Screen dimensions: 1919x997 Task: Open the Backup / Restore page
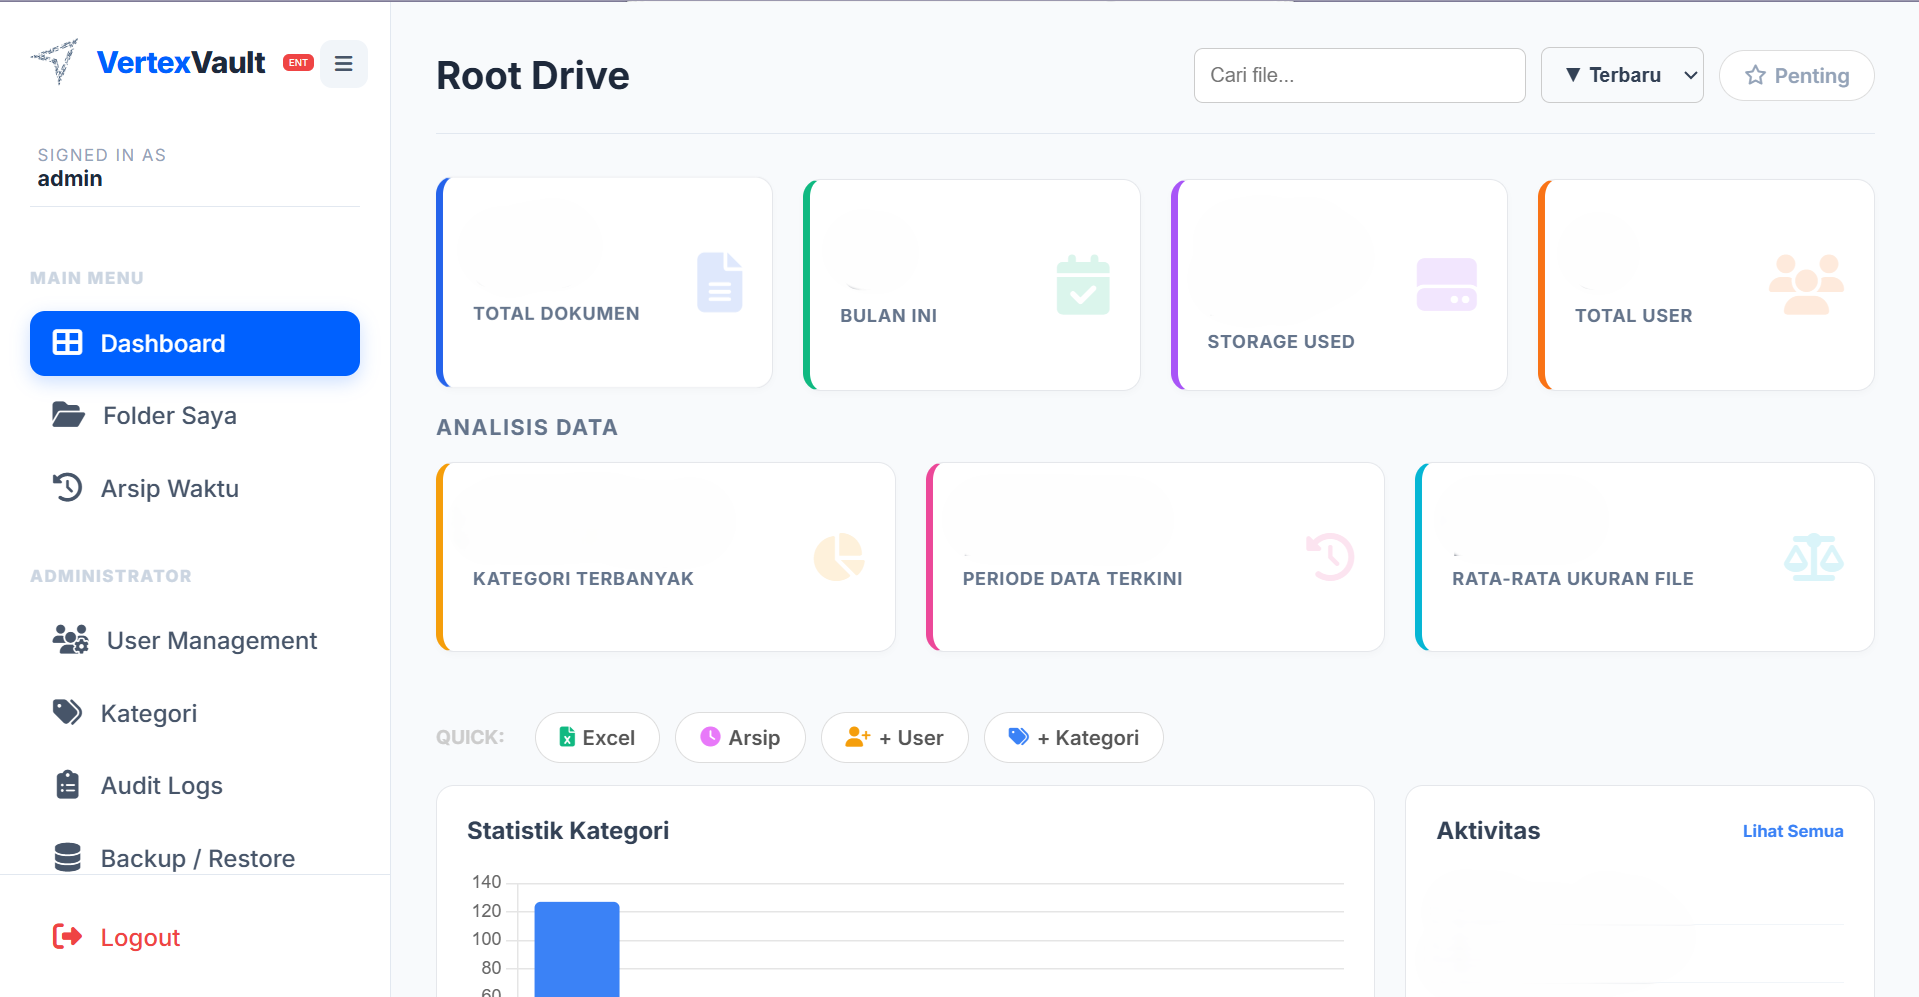tap(195, 857)
